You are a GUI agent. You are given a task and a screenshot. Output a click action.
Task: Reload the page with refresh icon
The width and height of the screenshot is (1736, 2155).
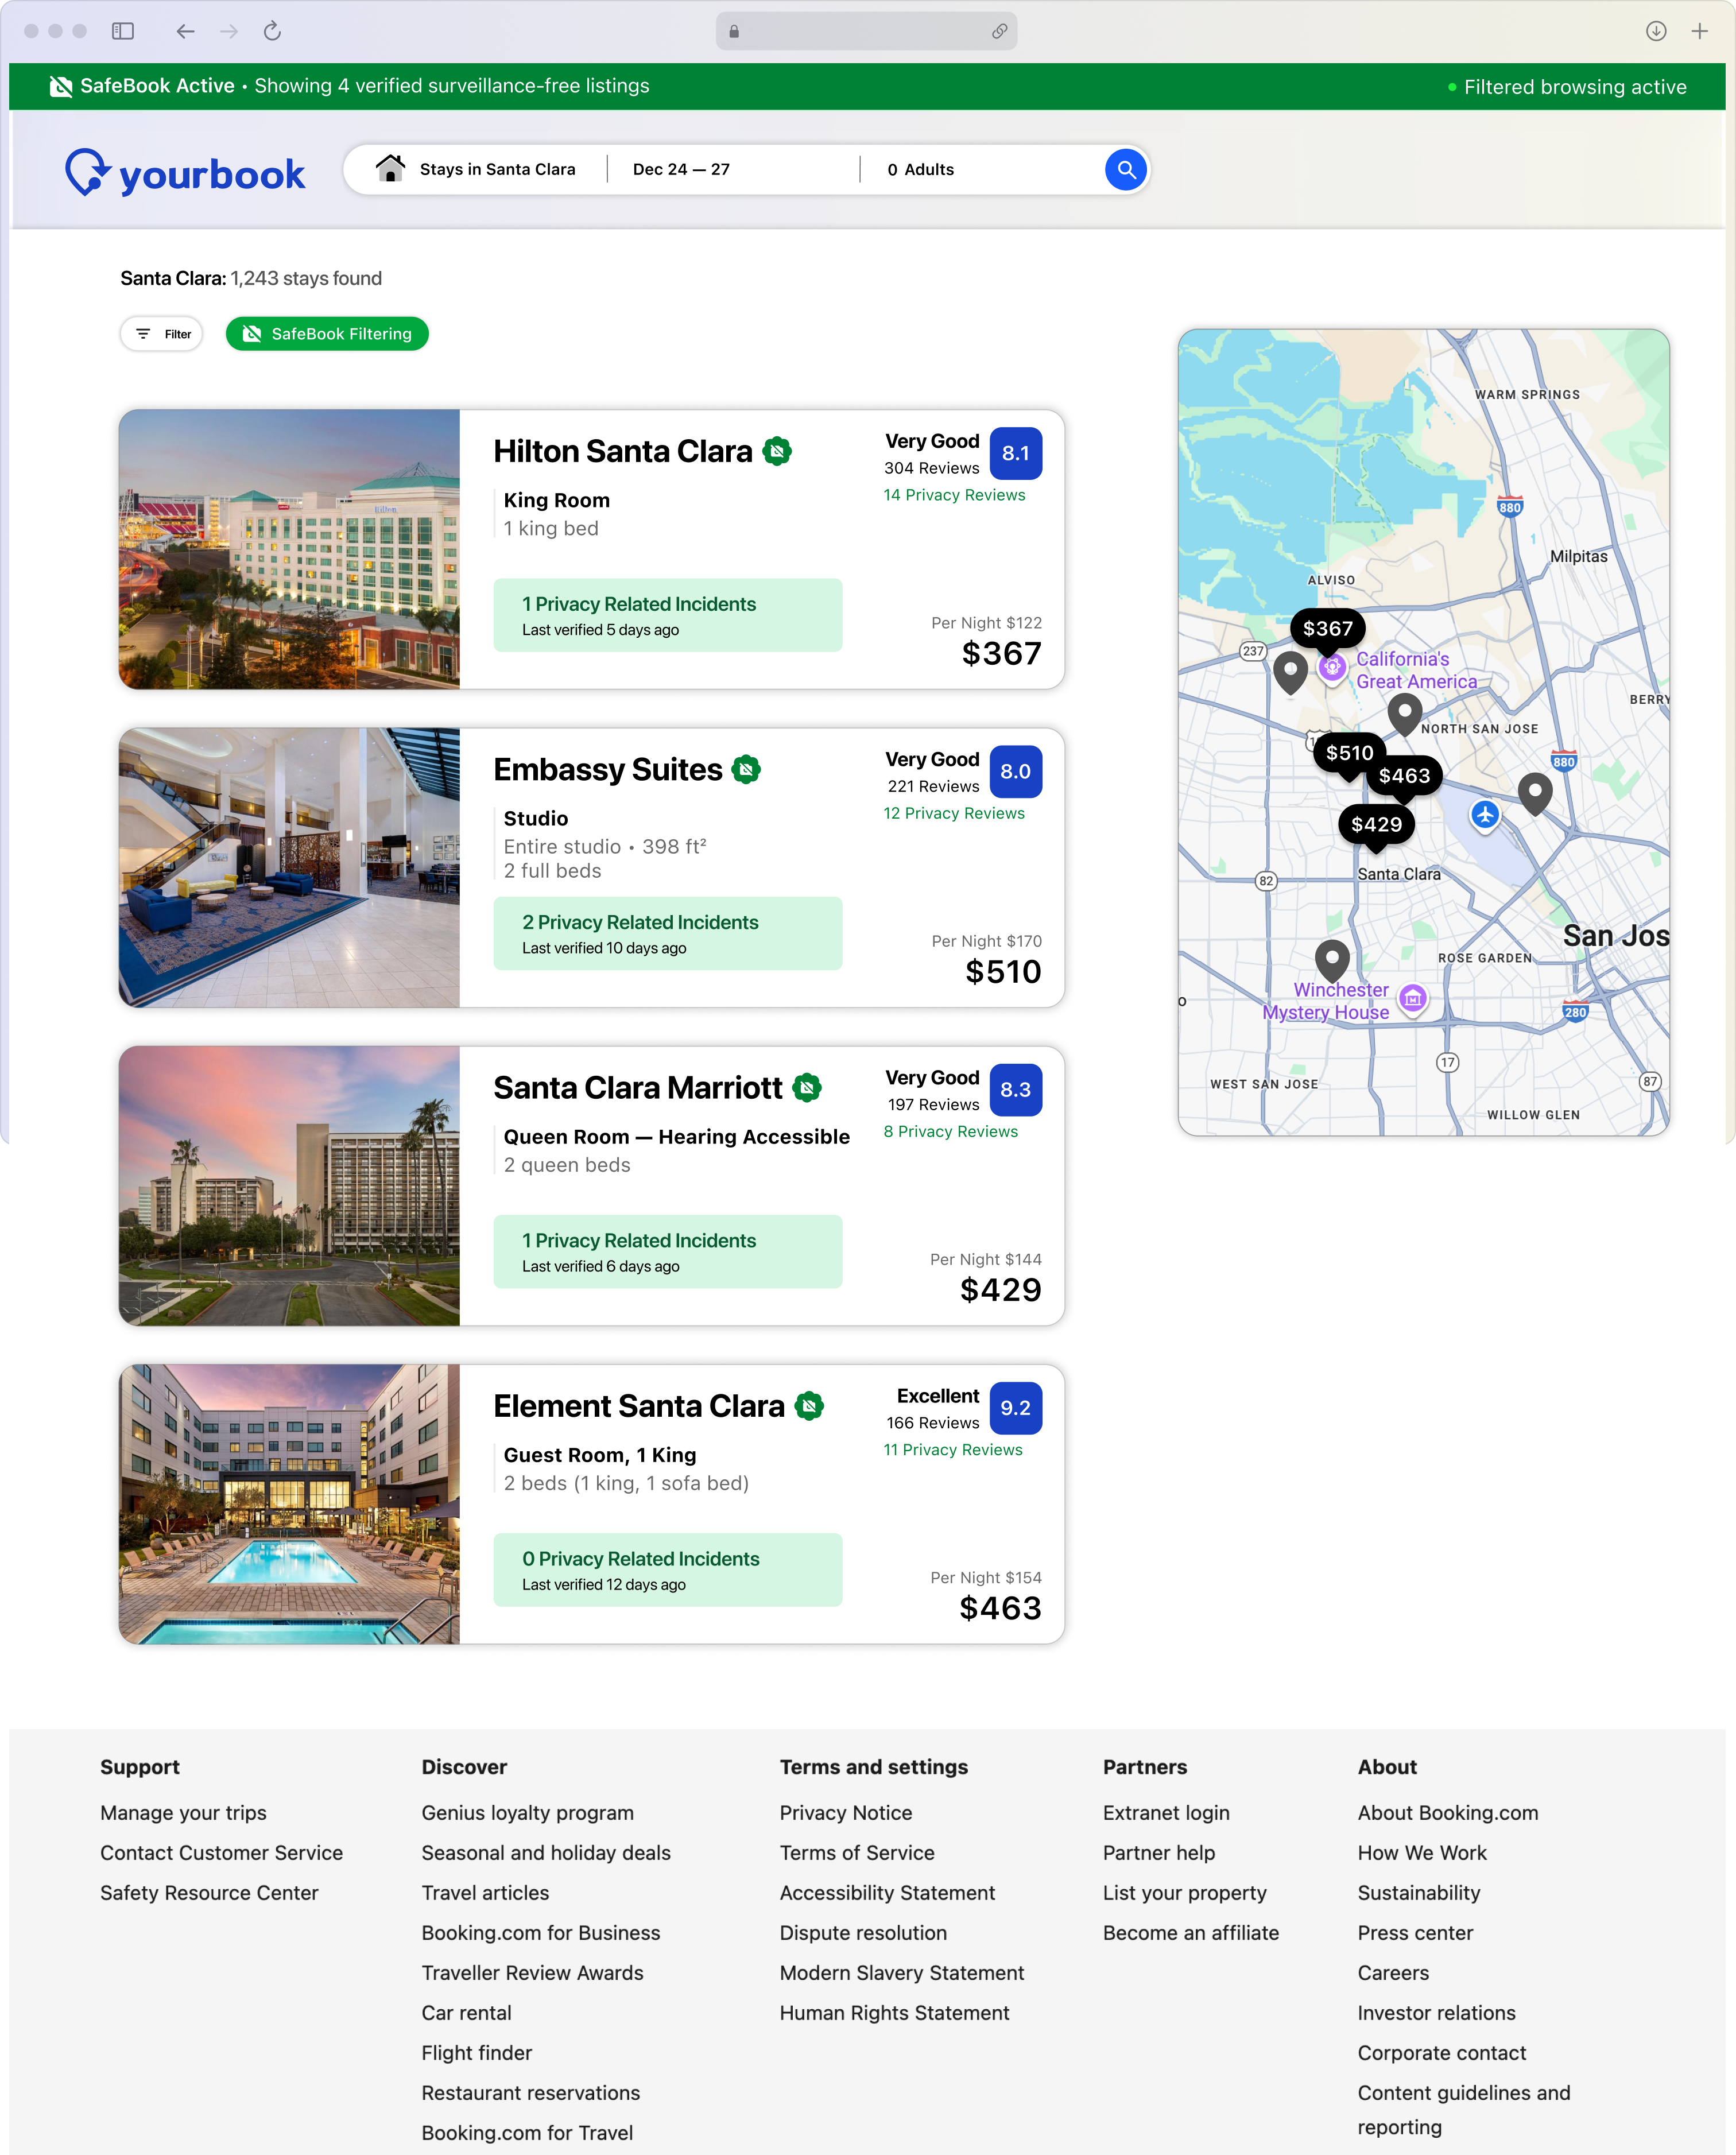(x=272, y=31)
